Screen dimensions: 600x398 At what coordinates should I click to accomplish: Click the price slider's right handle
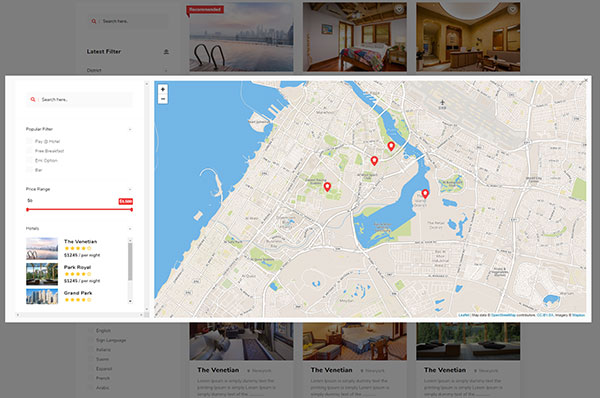tap(131, 209)
